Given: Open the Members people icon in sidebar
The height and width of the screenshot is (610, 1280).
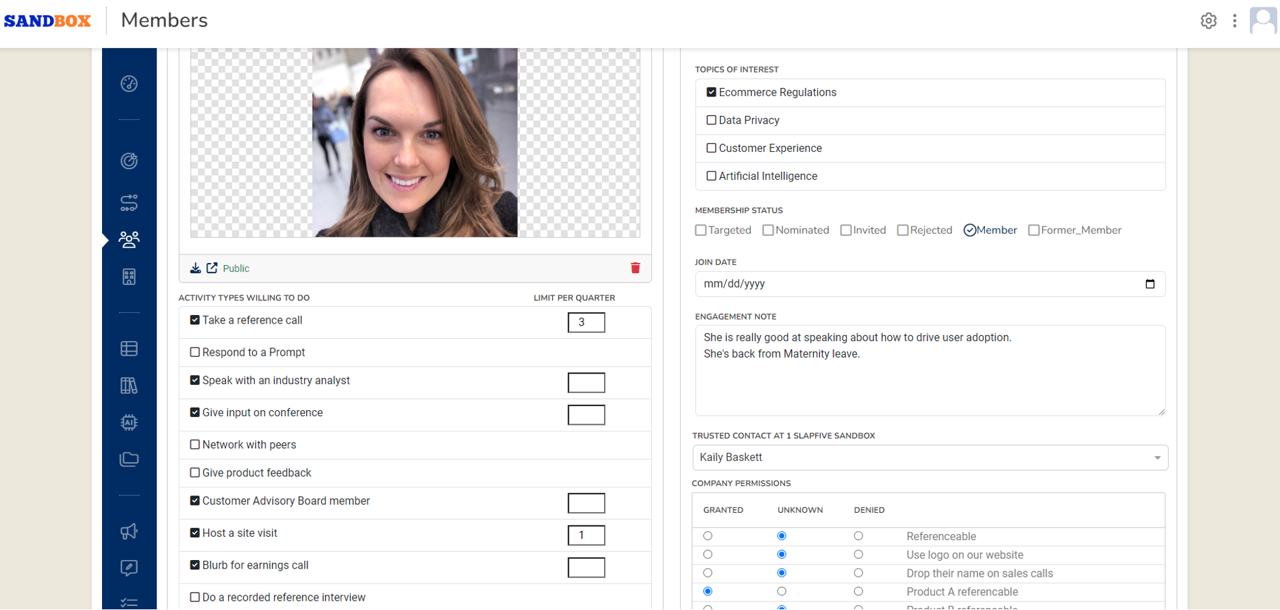Looking at the screenshot, I should point(129,240).
